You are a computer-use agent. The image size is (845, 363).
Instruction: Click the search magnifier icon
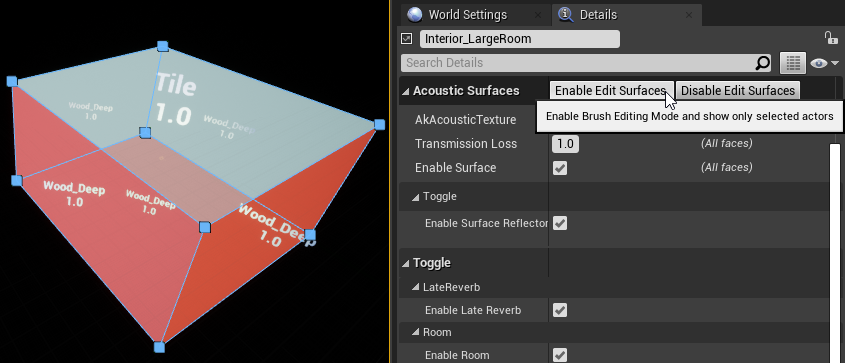(763, 63)
